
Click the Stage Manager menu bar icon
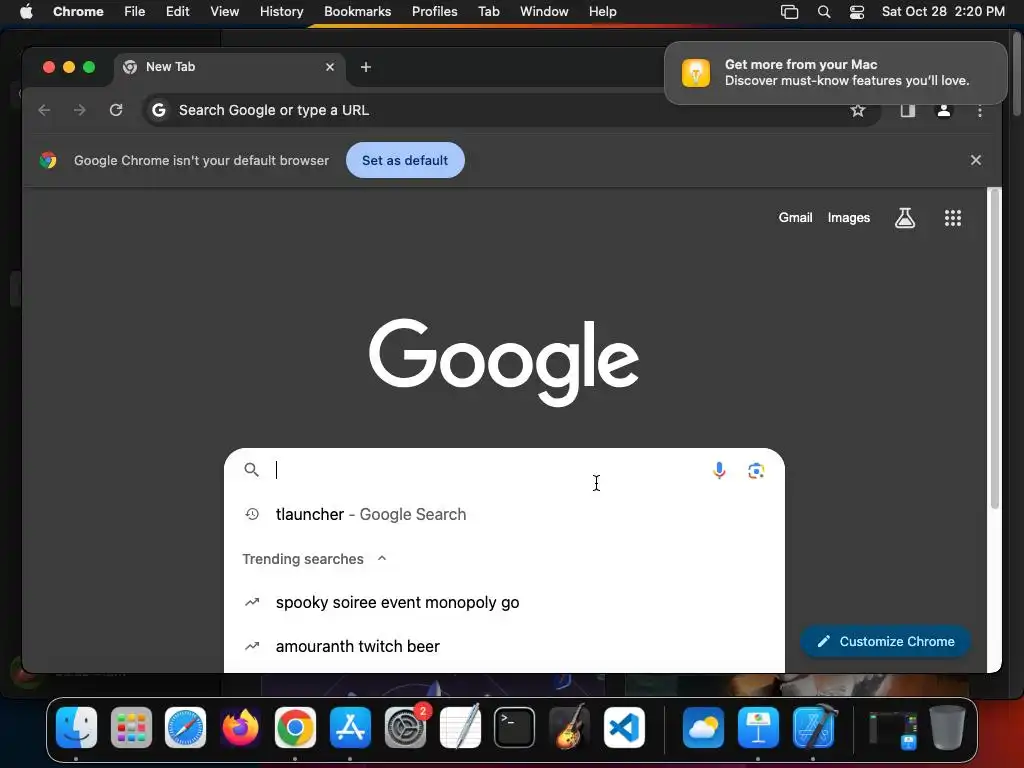tap(790, 12)
